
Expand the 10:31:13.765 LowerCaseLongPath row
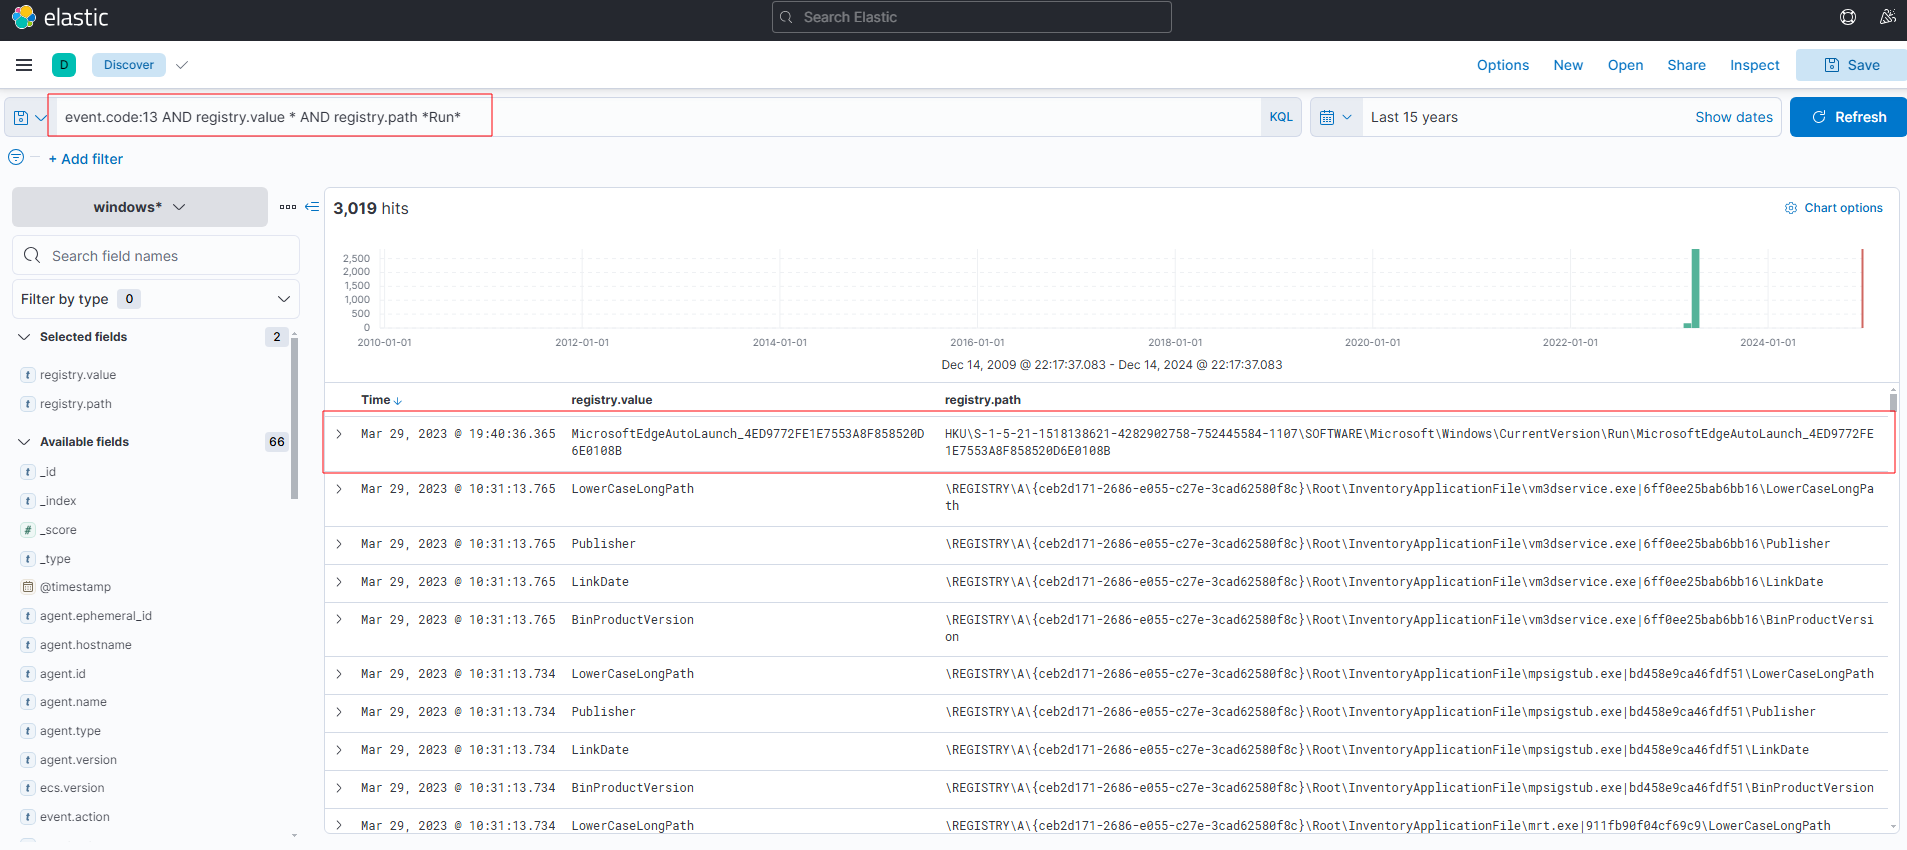(339, 489)
